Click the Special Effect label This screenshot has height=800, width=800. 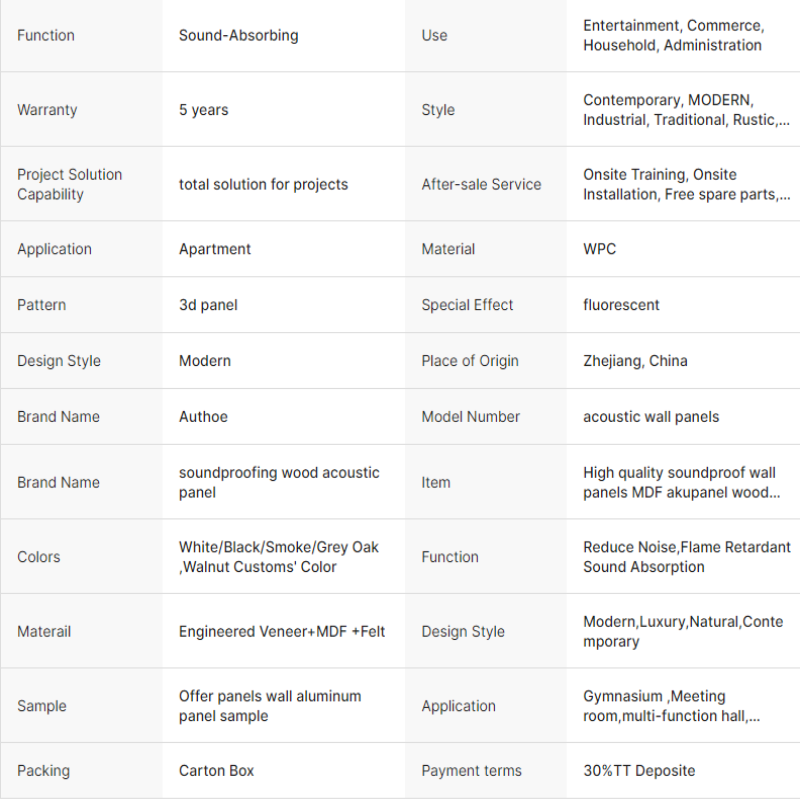[x=467, y=305]
